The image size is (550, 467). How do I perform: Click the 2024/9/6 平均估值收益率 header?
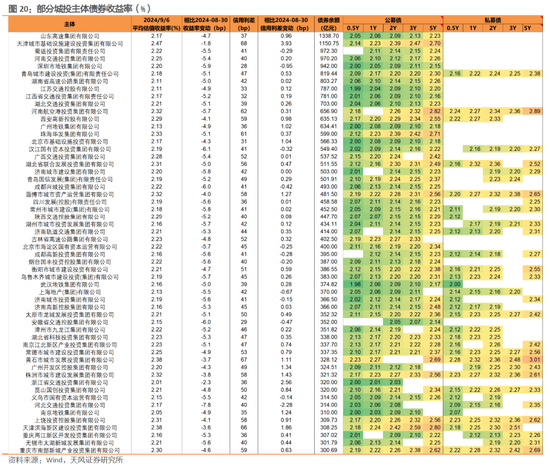[x=156, y=24]
